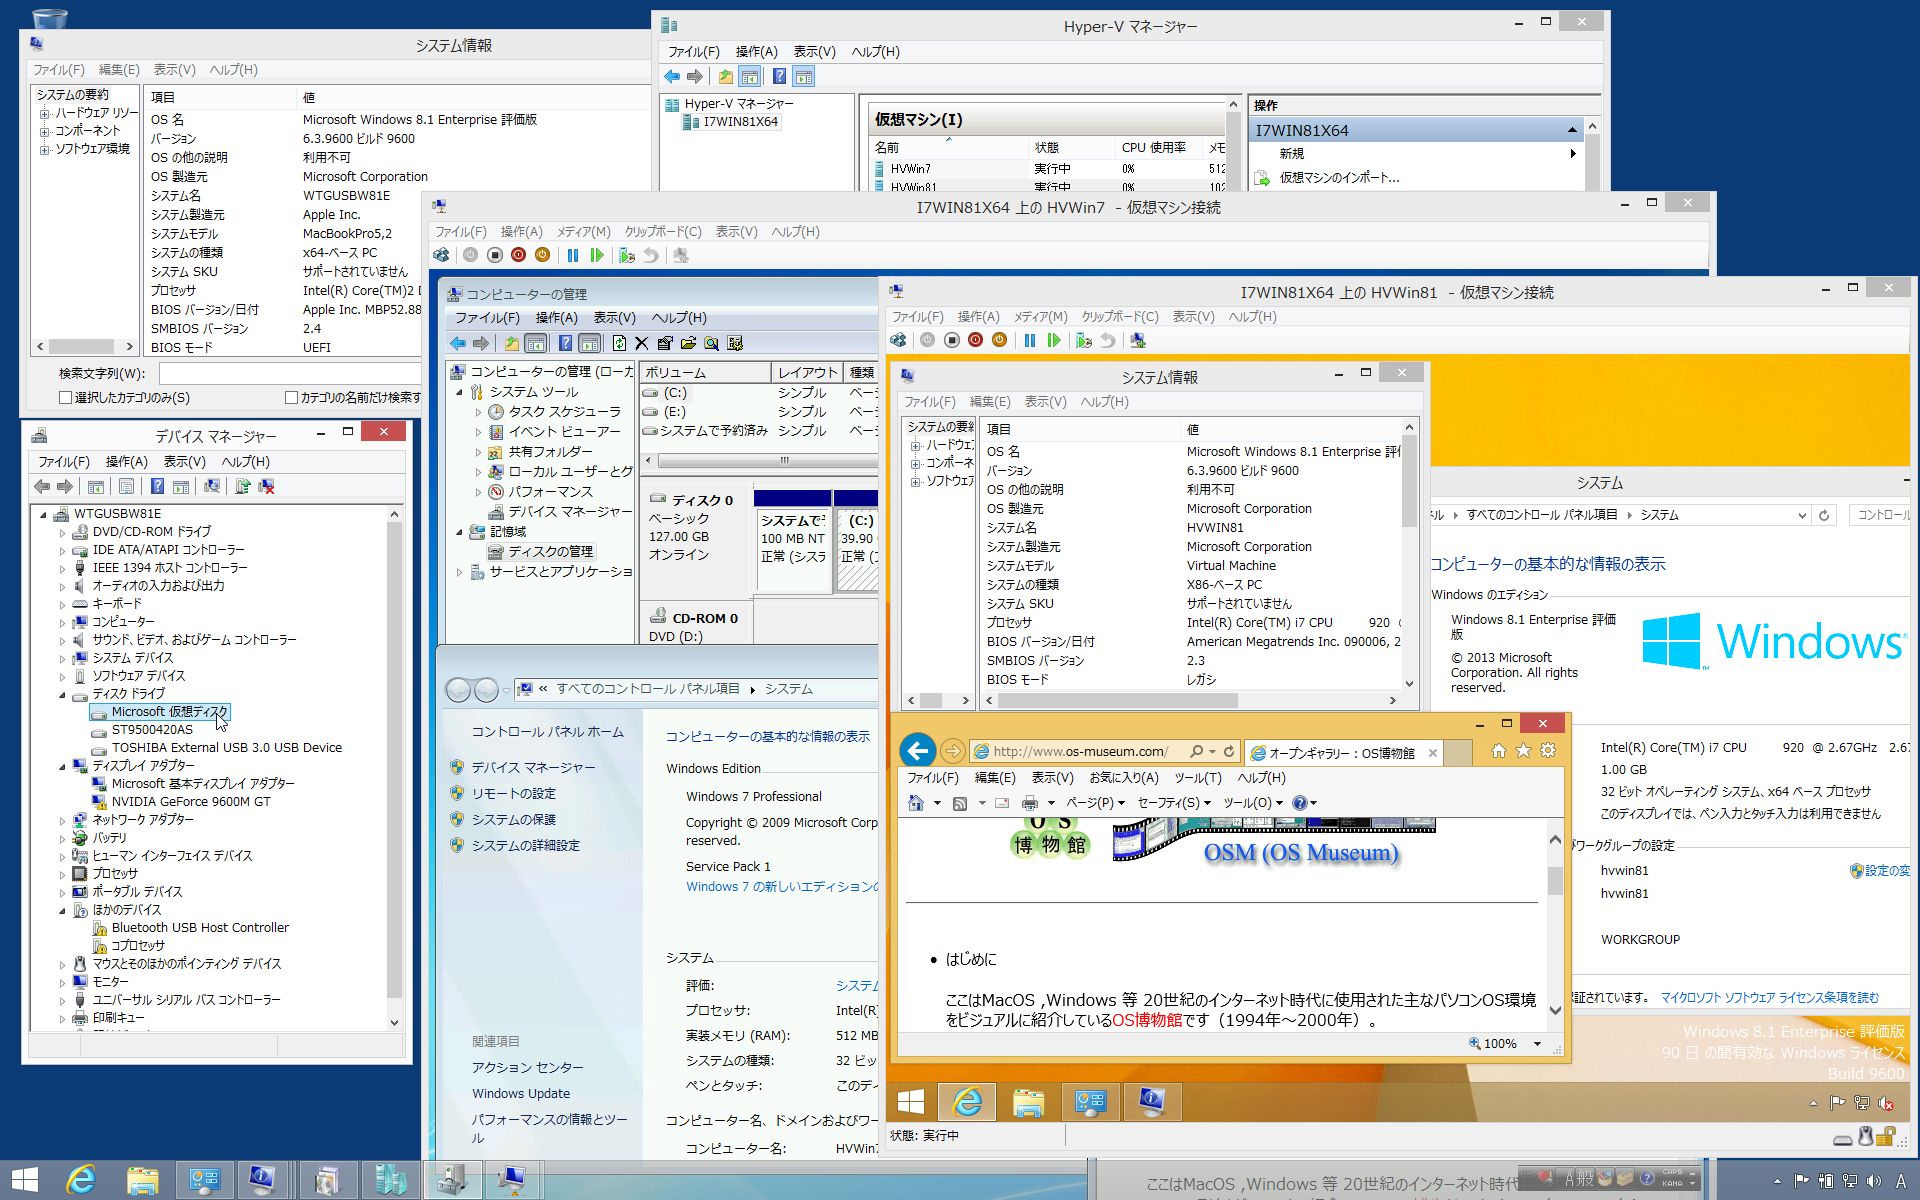Click RSS feed icon in IE command bar
The width and height of the screenshot is (1920, 1200).
[960, 803]
